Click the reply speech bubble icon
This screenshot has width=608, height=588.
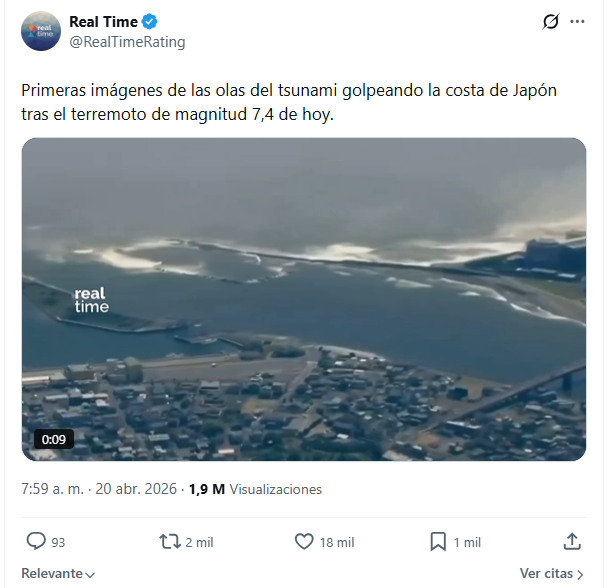point(36,541)
